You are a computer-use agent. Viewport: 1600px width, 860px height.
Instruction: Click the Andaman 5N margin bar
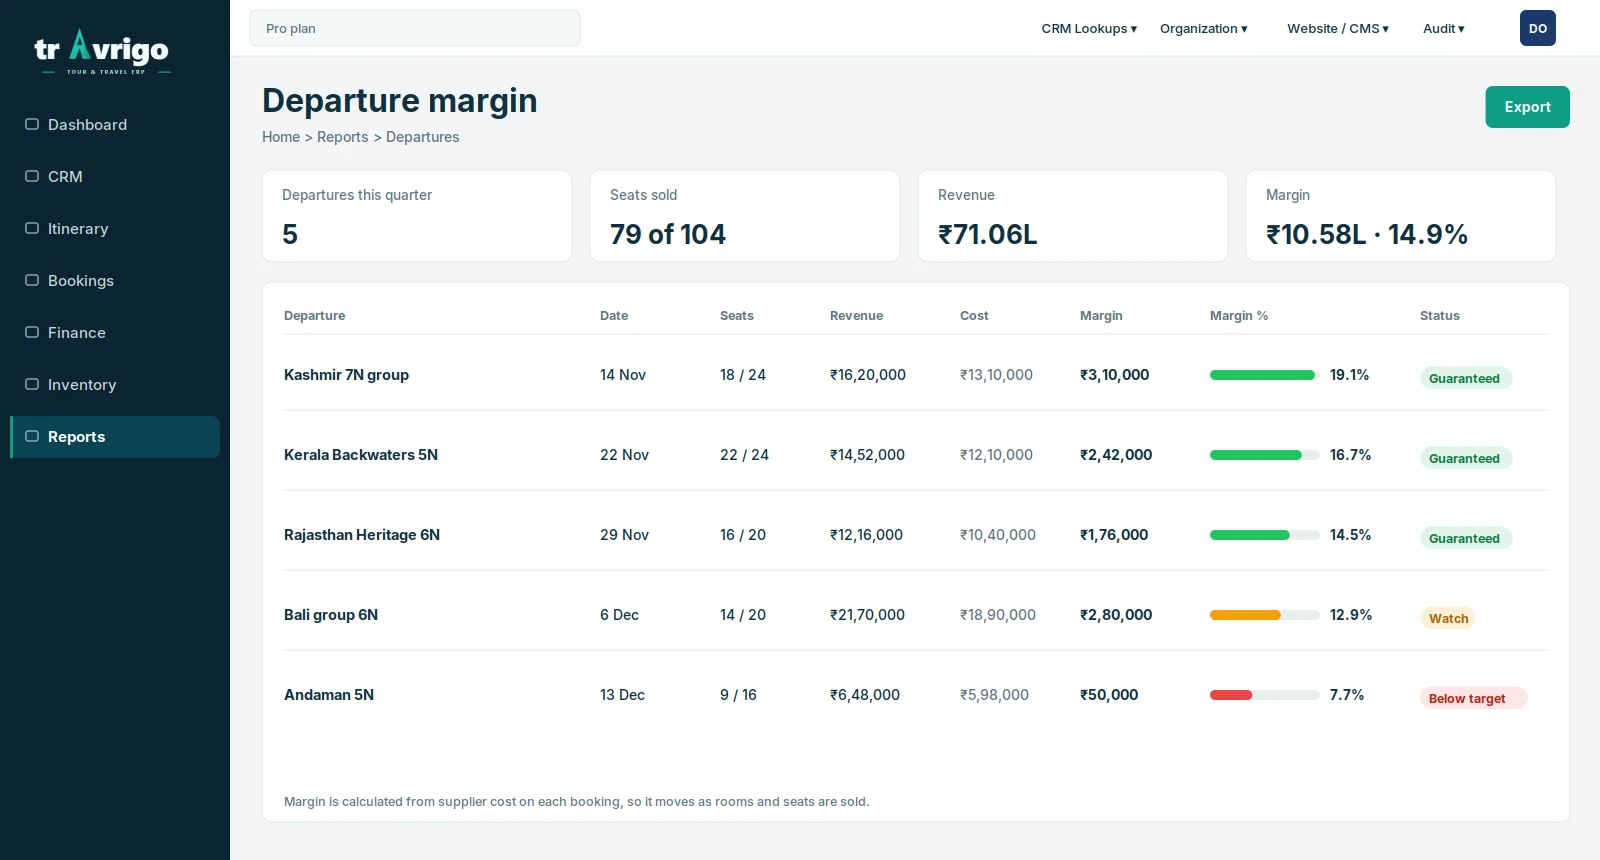point(1264,695)
